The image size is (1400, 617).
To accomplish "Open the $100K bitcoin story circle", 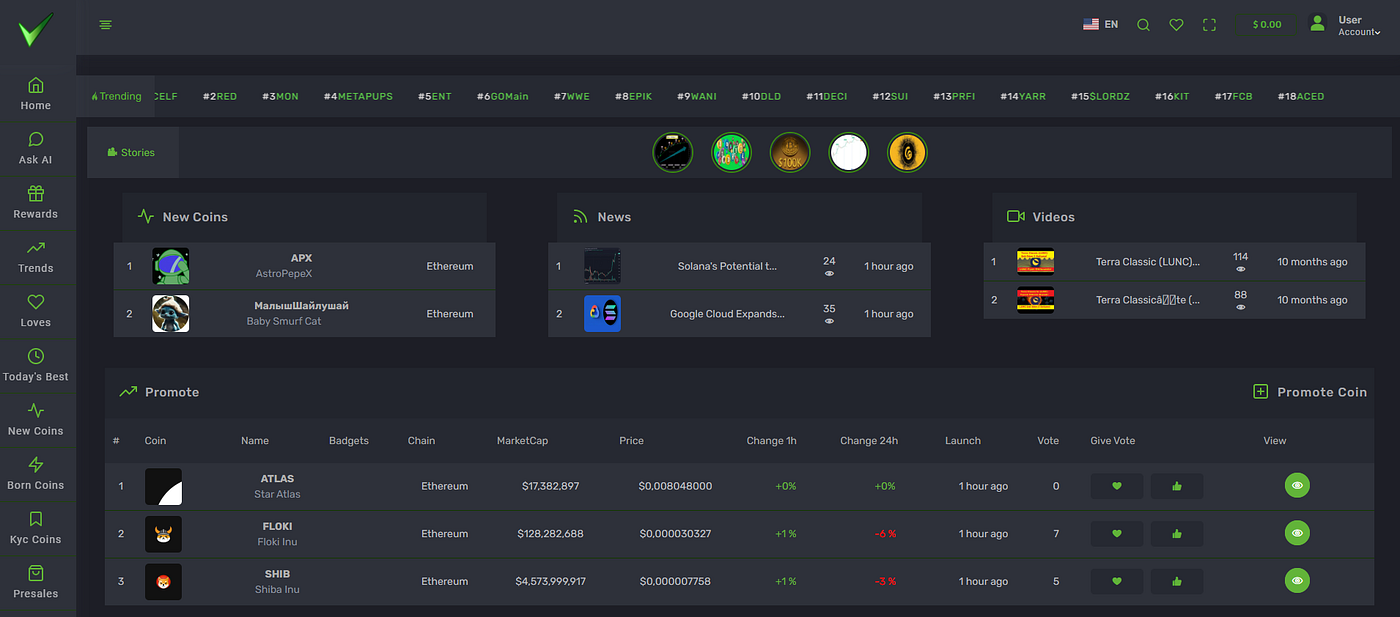I will click(790, 153).
